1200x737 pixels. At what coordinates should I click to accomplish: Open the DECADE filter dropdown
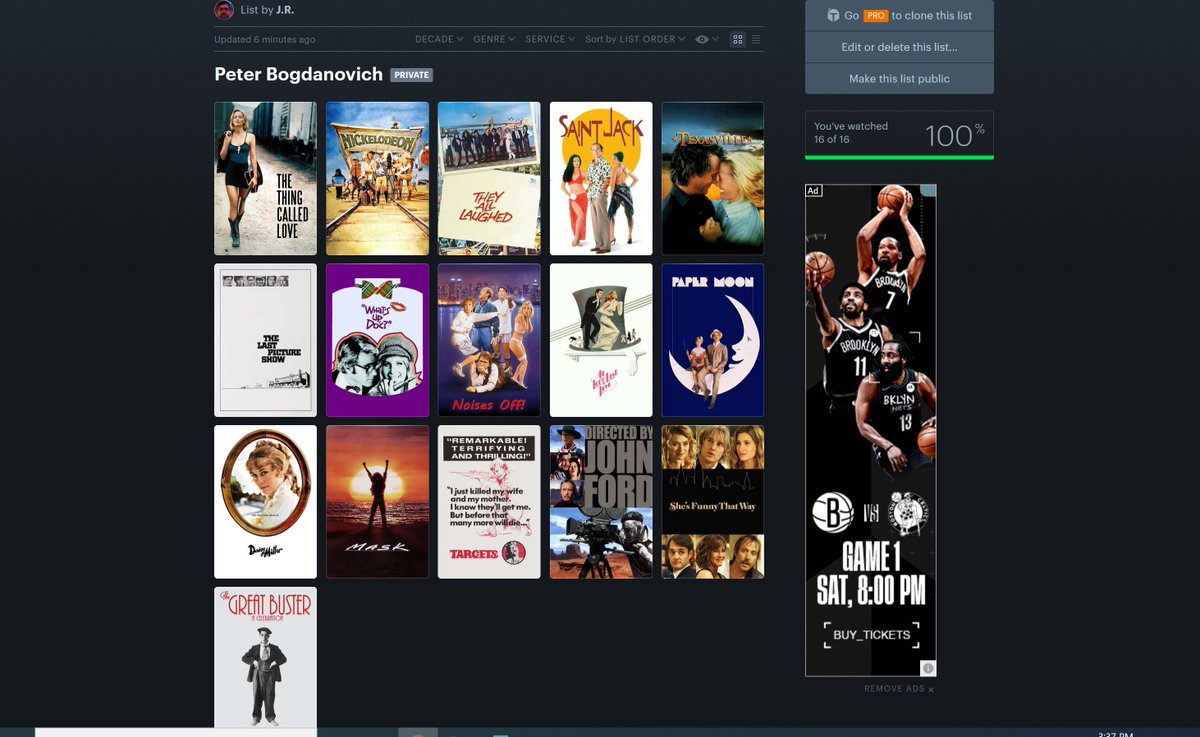[439, 39]
